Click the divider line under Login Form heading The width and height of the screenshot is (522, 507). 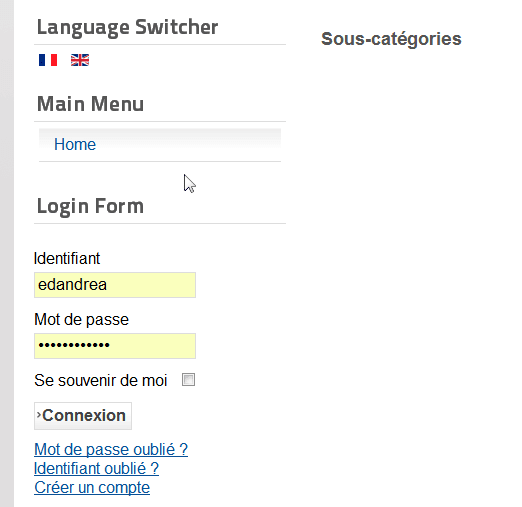click(160, 223)
